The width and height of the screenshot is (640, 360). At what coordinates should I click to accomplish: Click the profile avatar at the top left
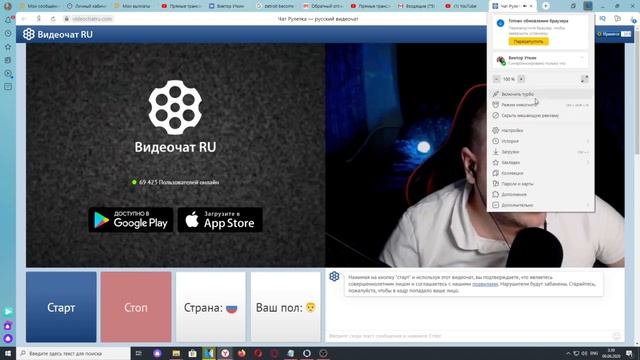[8, 6]
